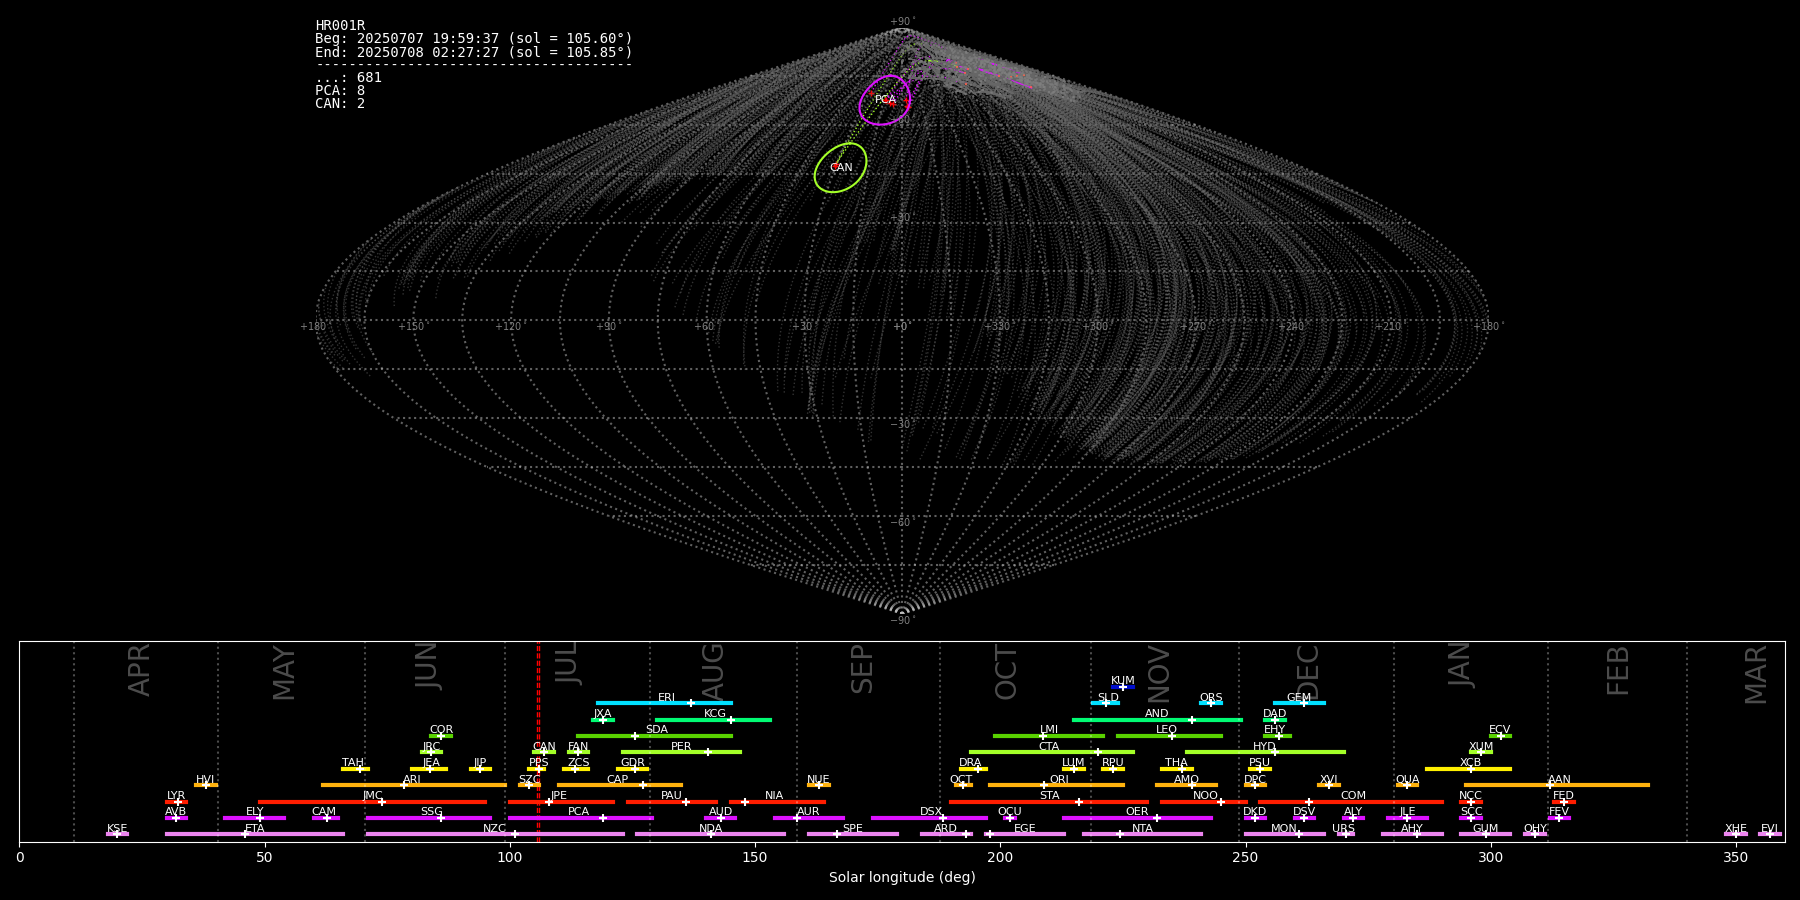
Task: Click the JMC shower bar label
Action: (373, 796)
